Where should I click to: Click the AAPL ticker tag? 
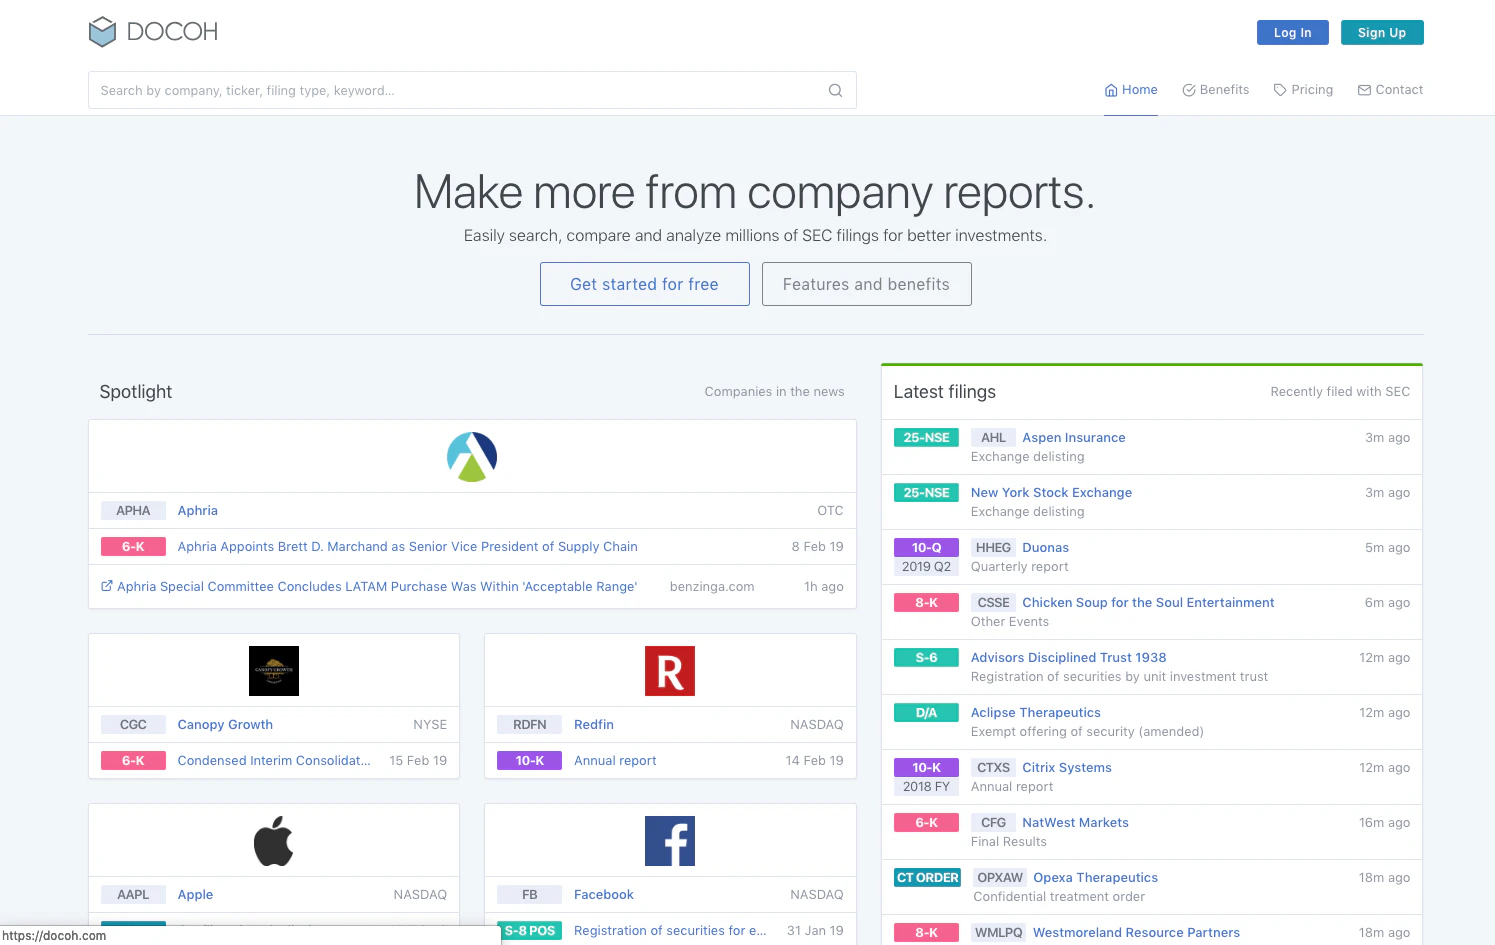tap(133, 895)
